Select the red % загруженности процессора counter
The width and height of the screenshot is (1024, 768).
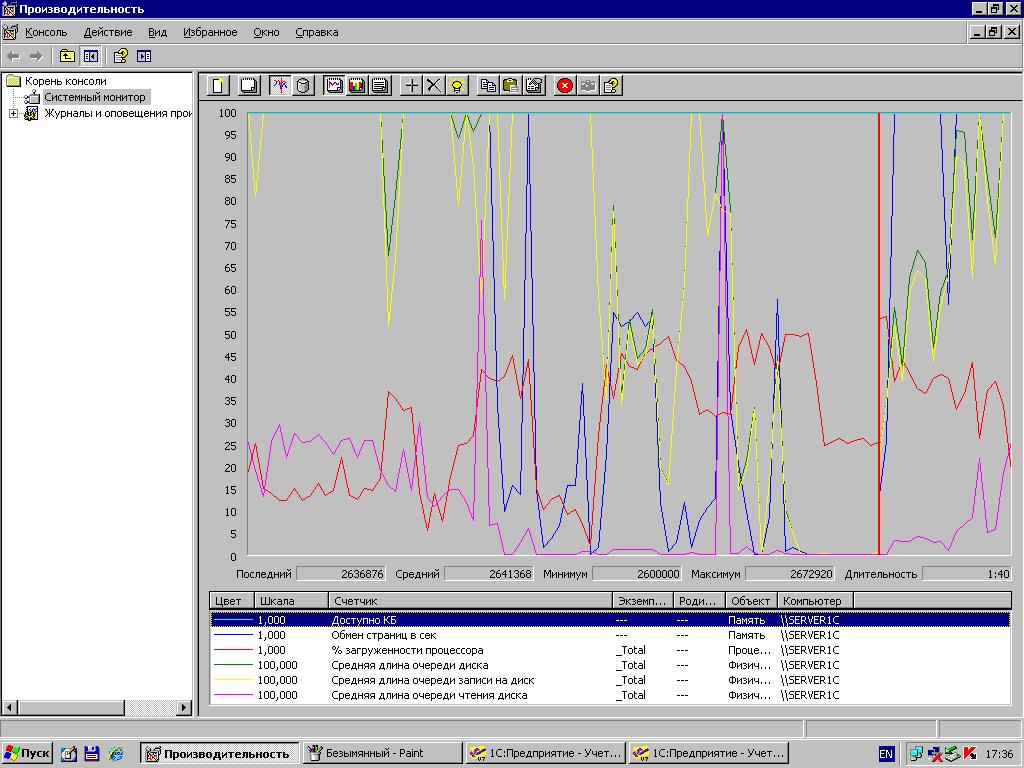point(407,650)
